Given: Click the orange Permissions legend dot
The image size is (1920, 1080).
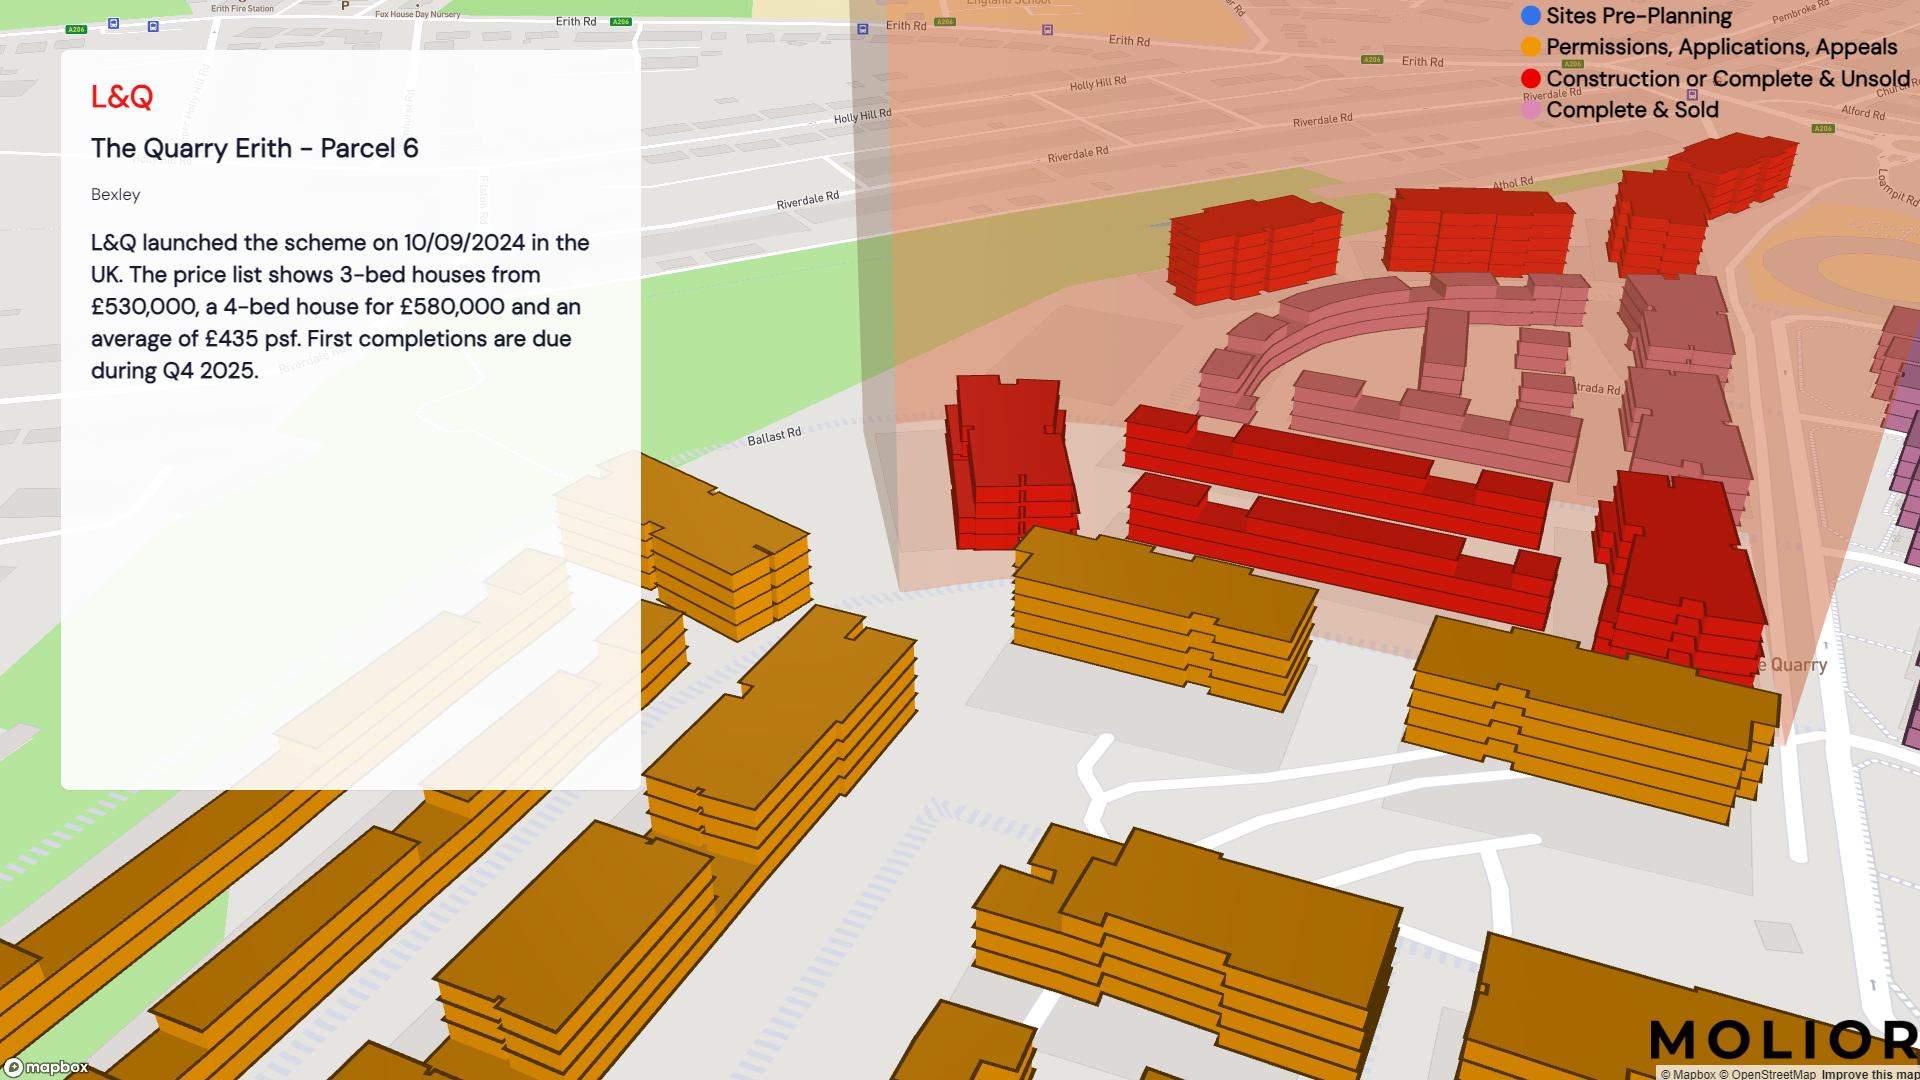Looking at the screenshot, I should [1530, 47].
